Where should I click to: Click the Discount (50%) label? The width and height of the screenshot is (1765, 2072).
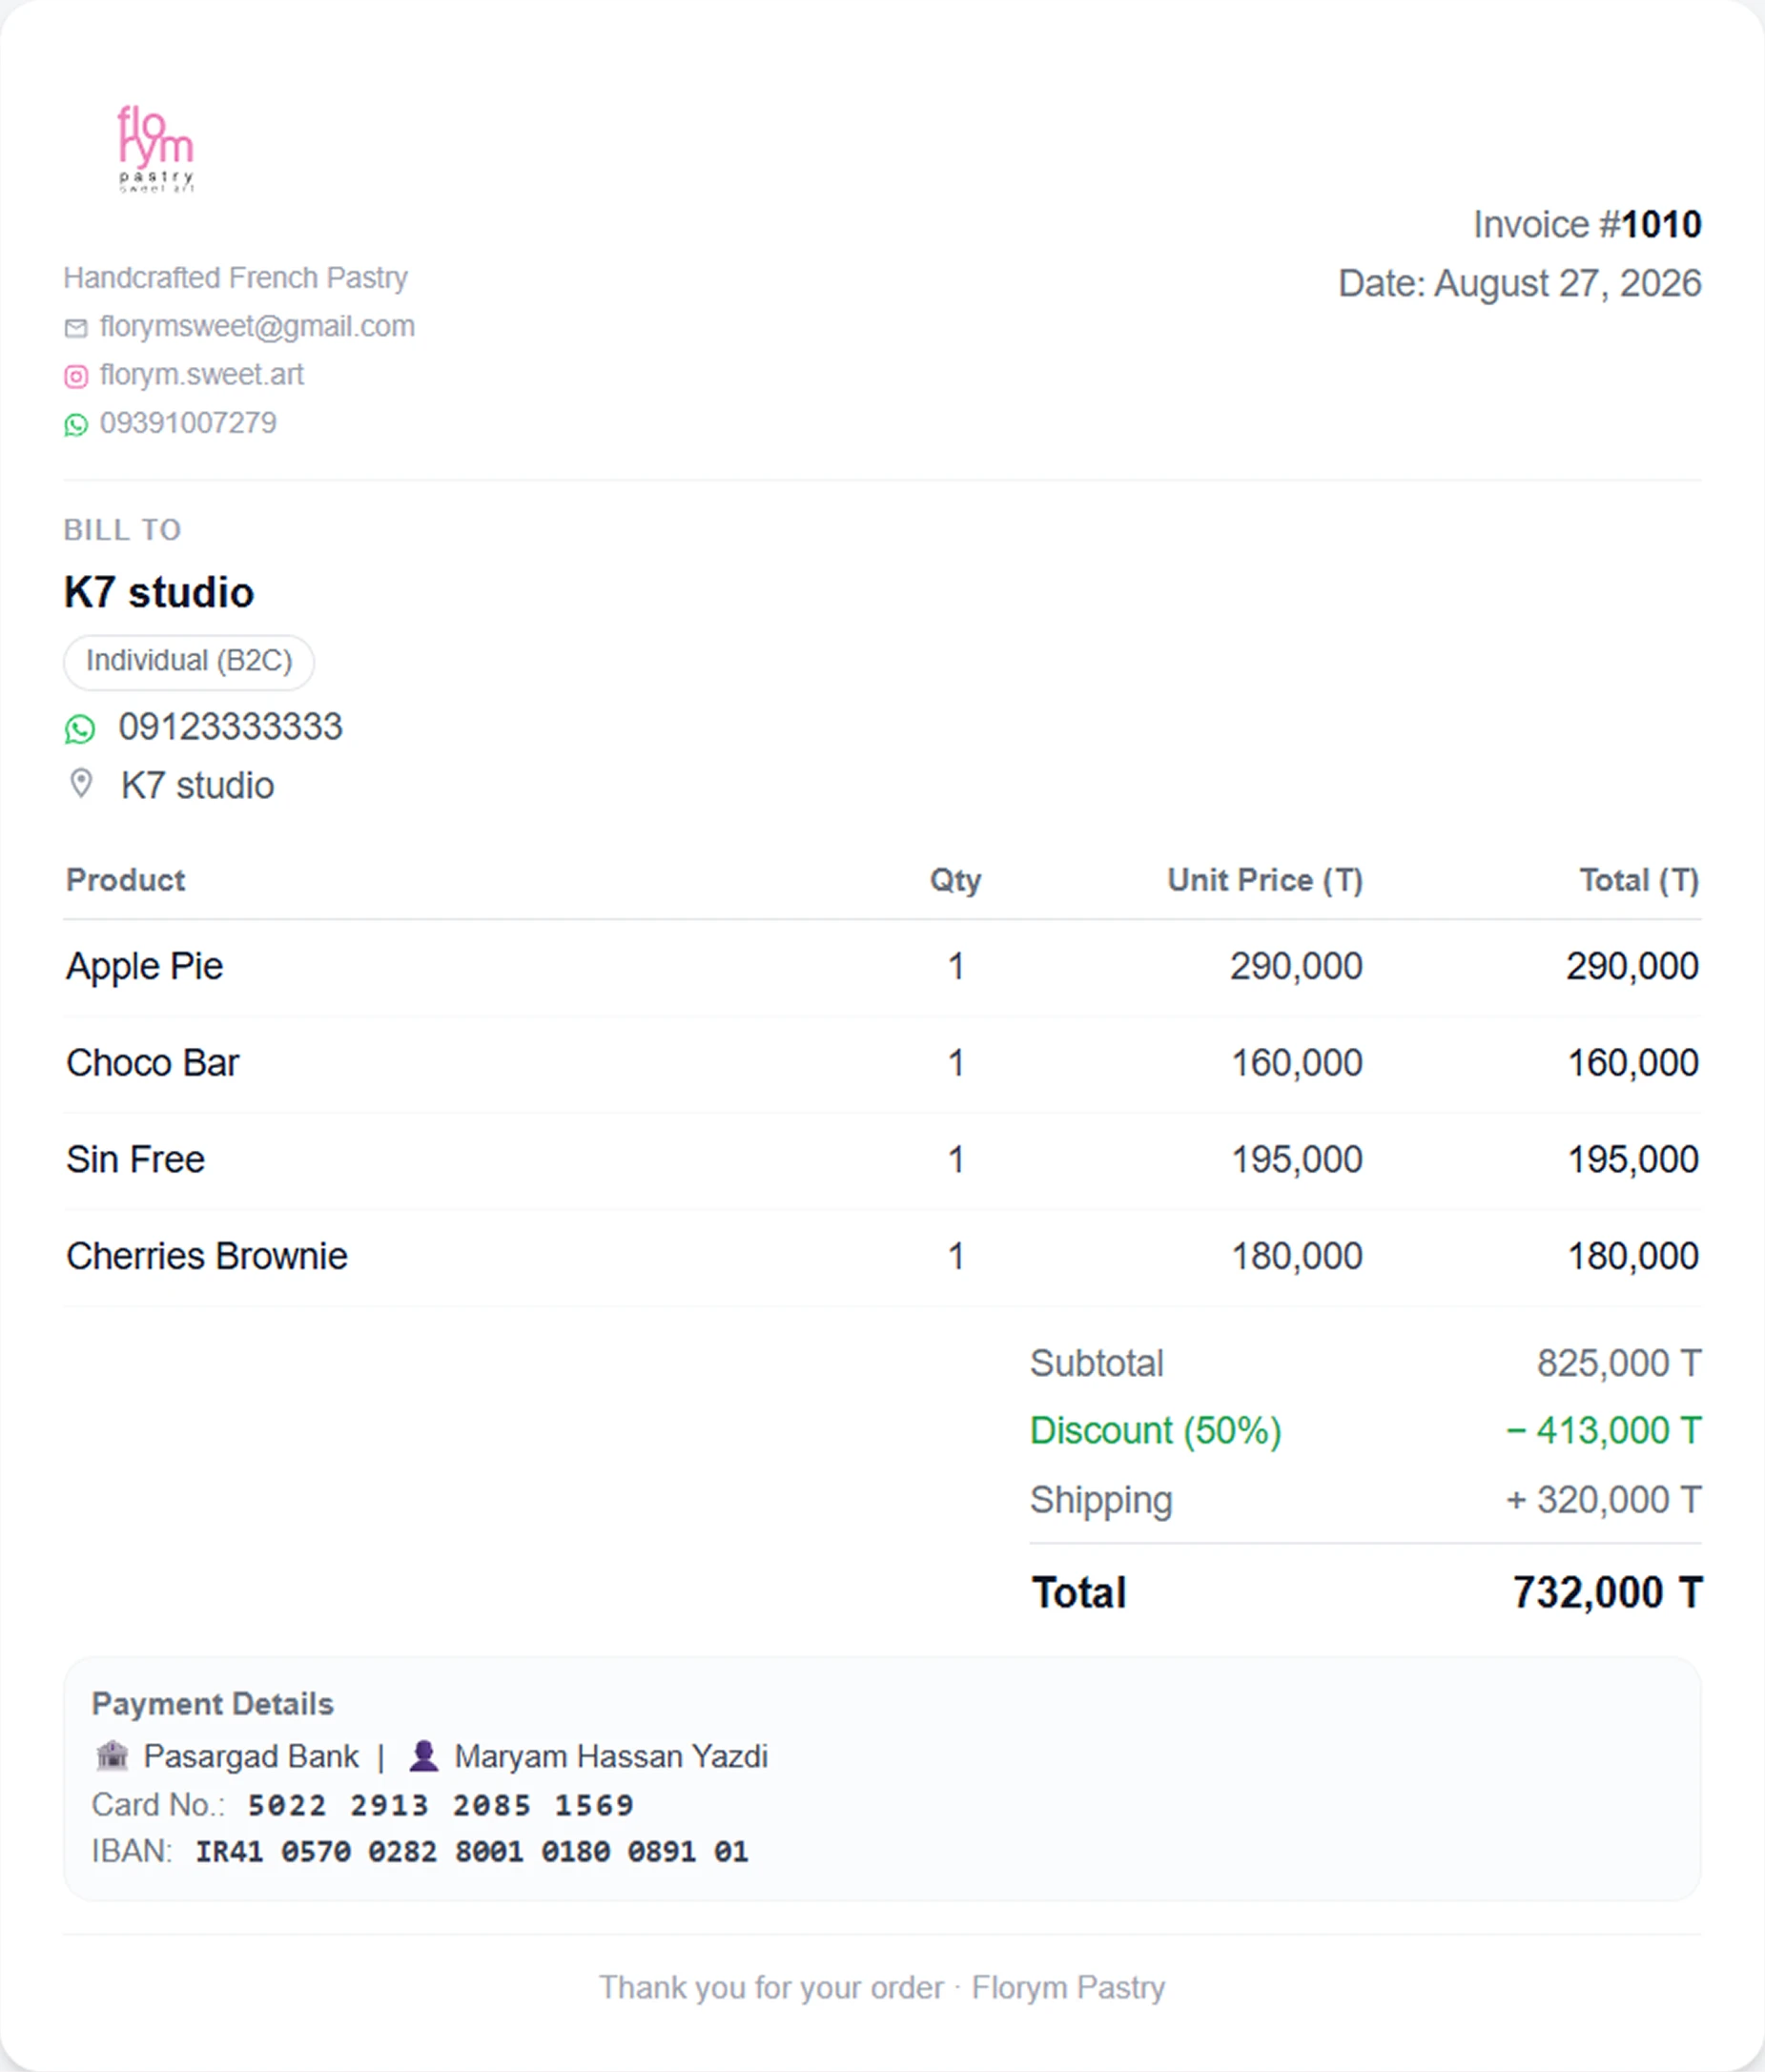click(x=1156, y=1431)
